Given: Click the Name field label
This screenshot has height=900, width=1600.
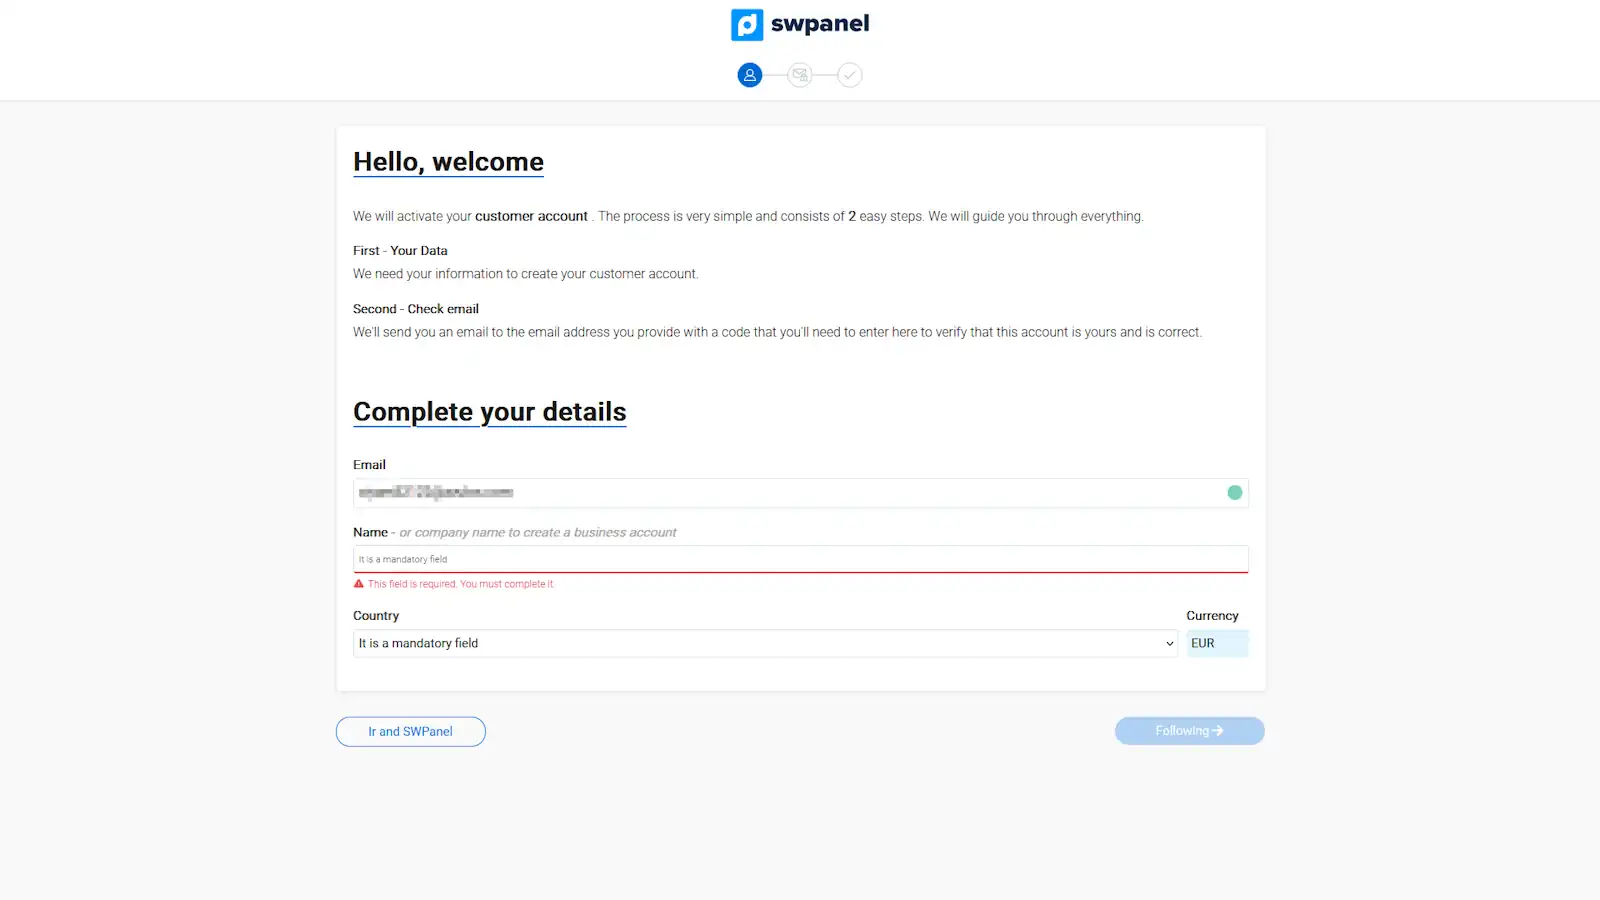Looking at the screenshot, I should pos(370,532).
